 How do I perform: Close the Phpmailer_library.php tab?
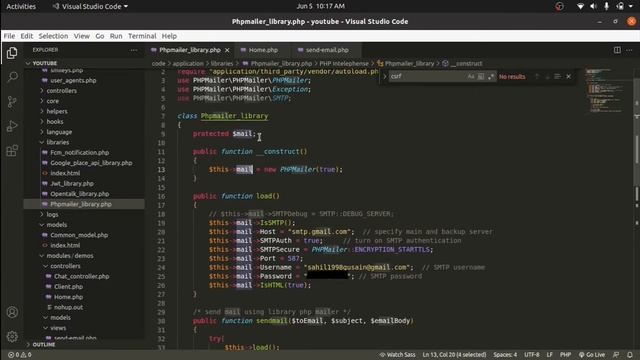pyautogui.click(x=227, y=50)
